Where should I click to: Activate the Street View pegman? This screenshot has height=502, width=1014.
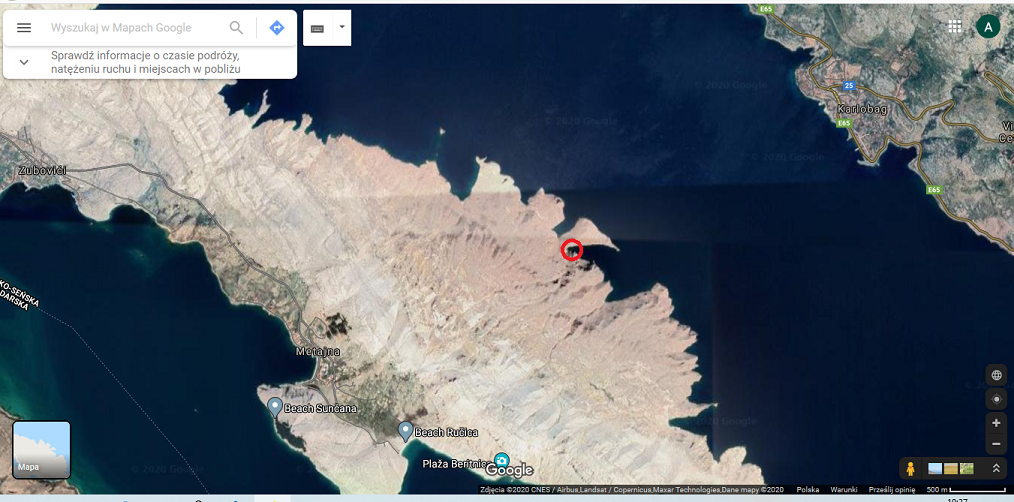click(911, 468)
